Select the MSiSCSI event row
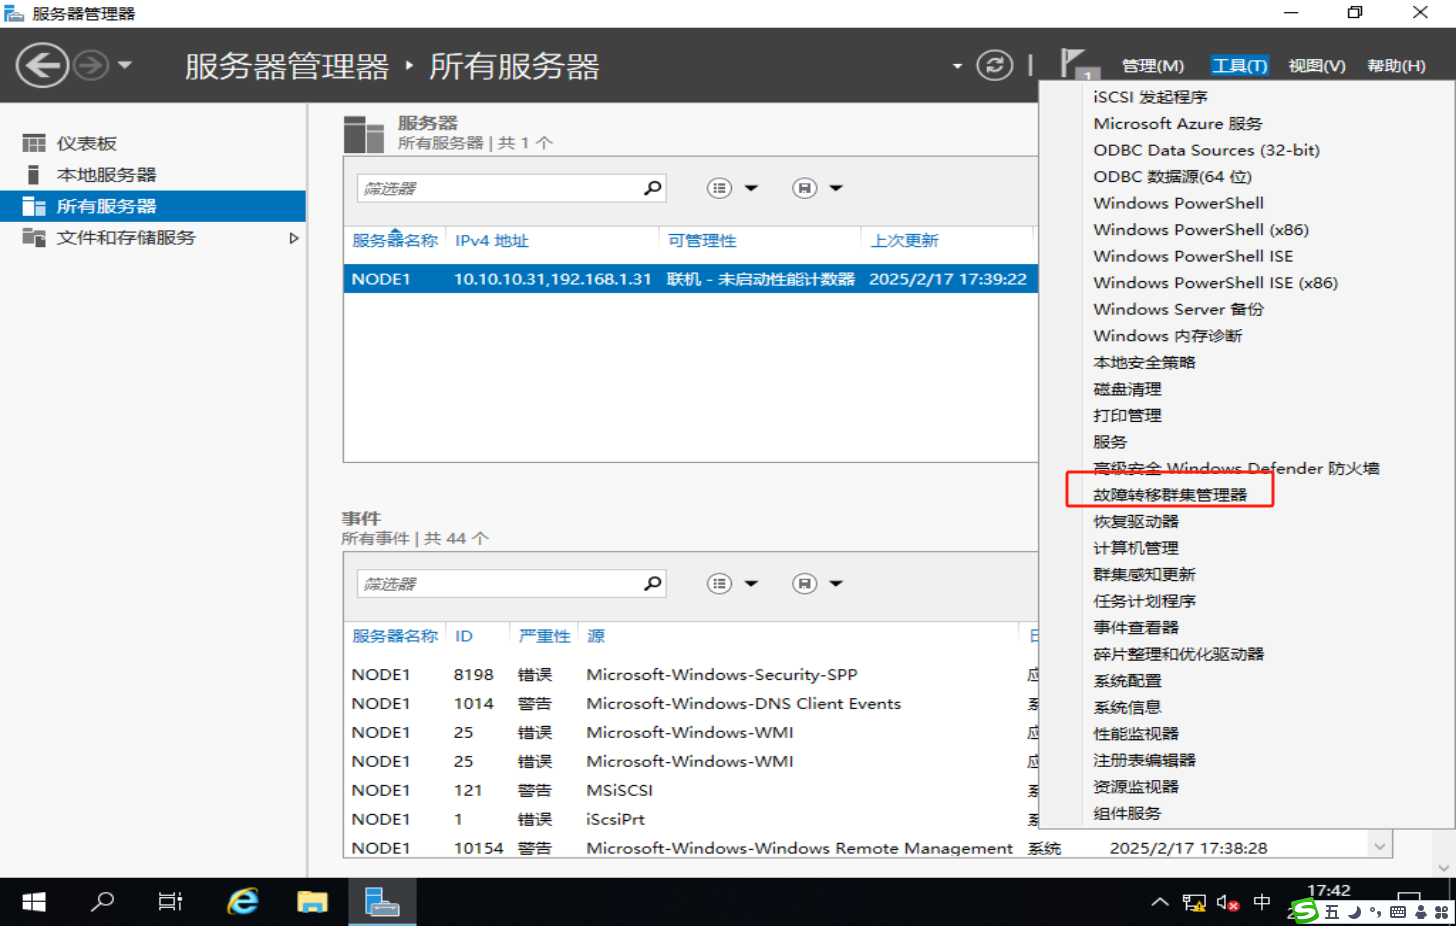Viewport: 1456px width, 926px height. coord(690,790)
